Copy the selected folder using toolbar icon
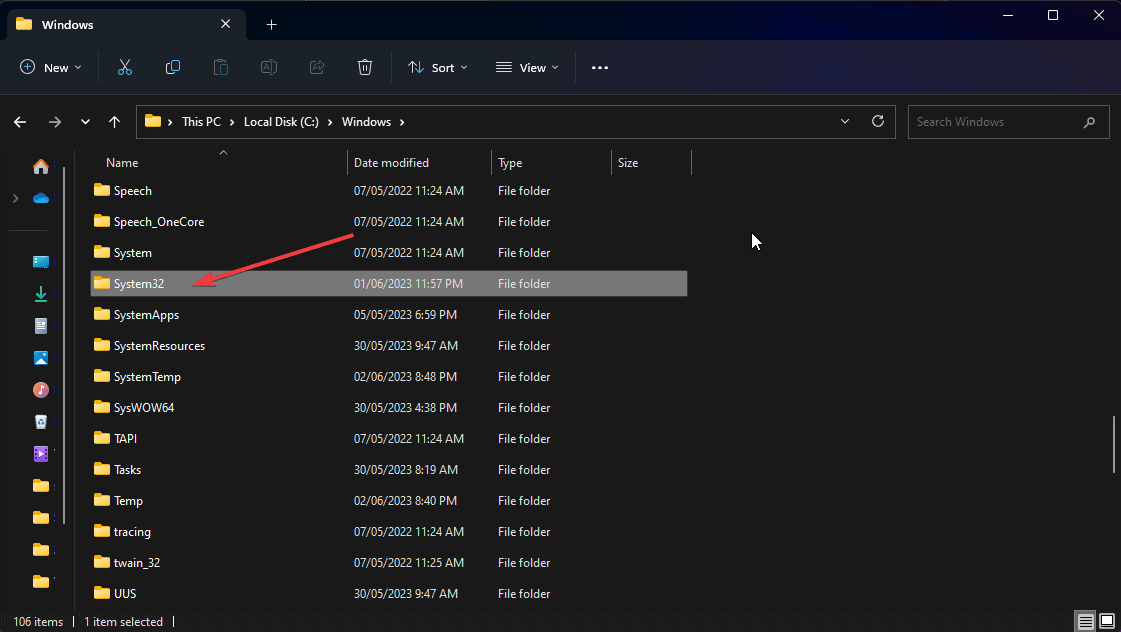The image size is (1121, 632). pos(172,67)
